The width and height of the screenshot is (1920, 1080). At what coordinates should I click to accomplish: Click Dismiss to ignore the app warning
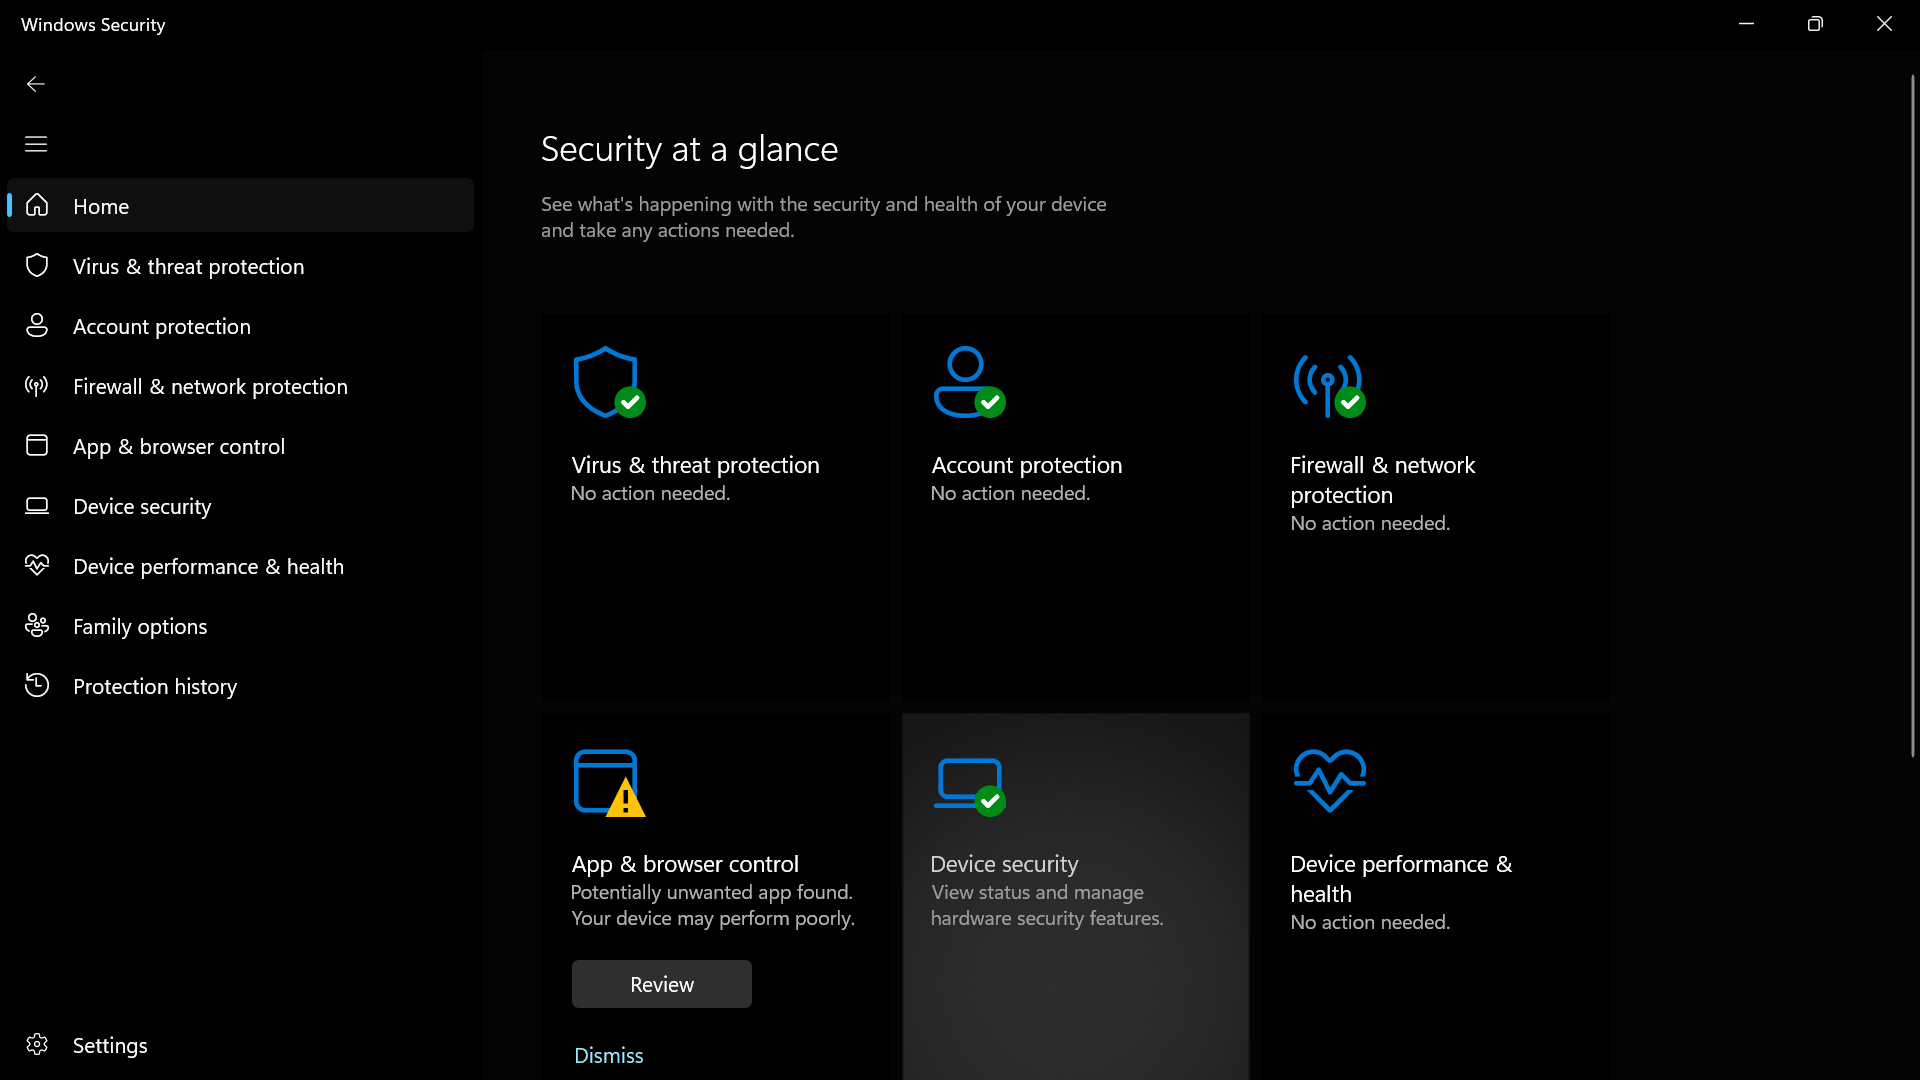[x=608, y=1055]
